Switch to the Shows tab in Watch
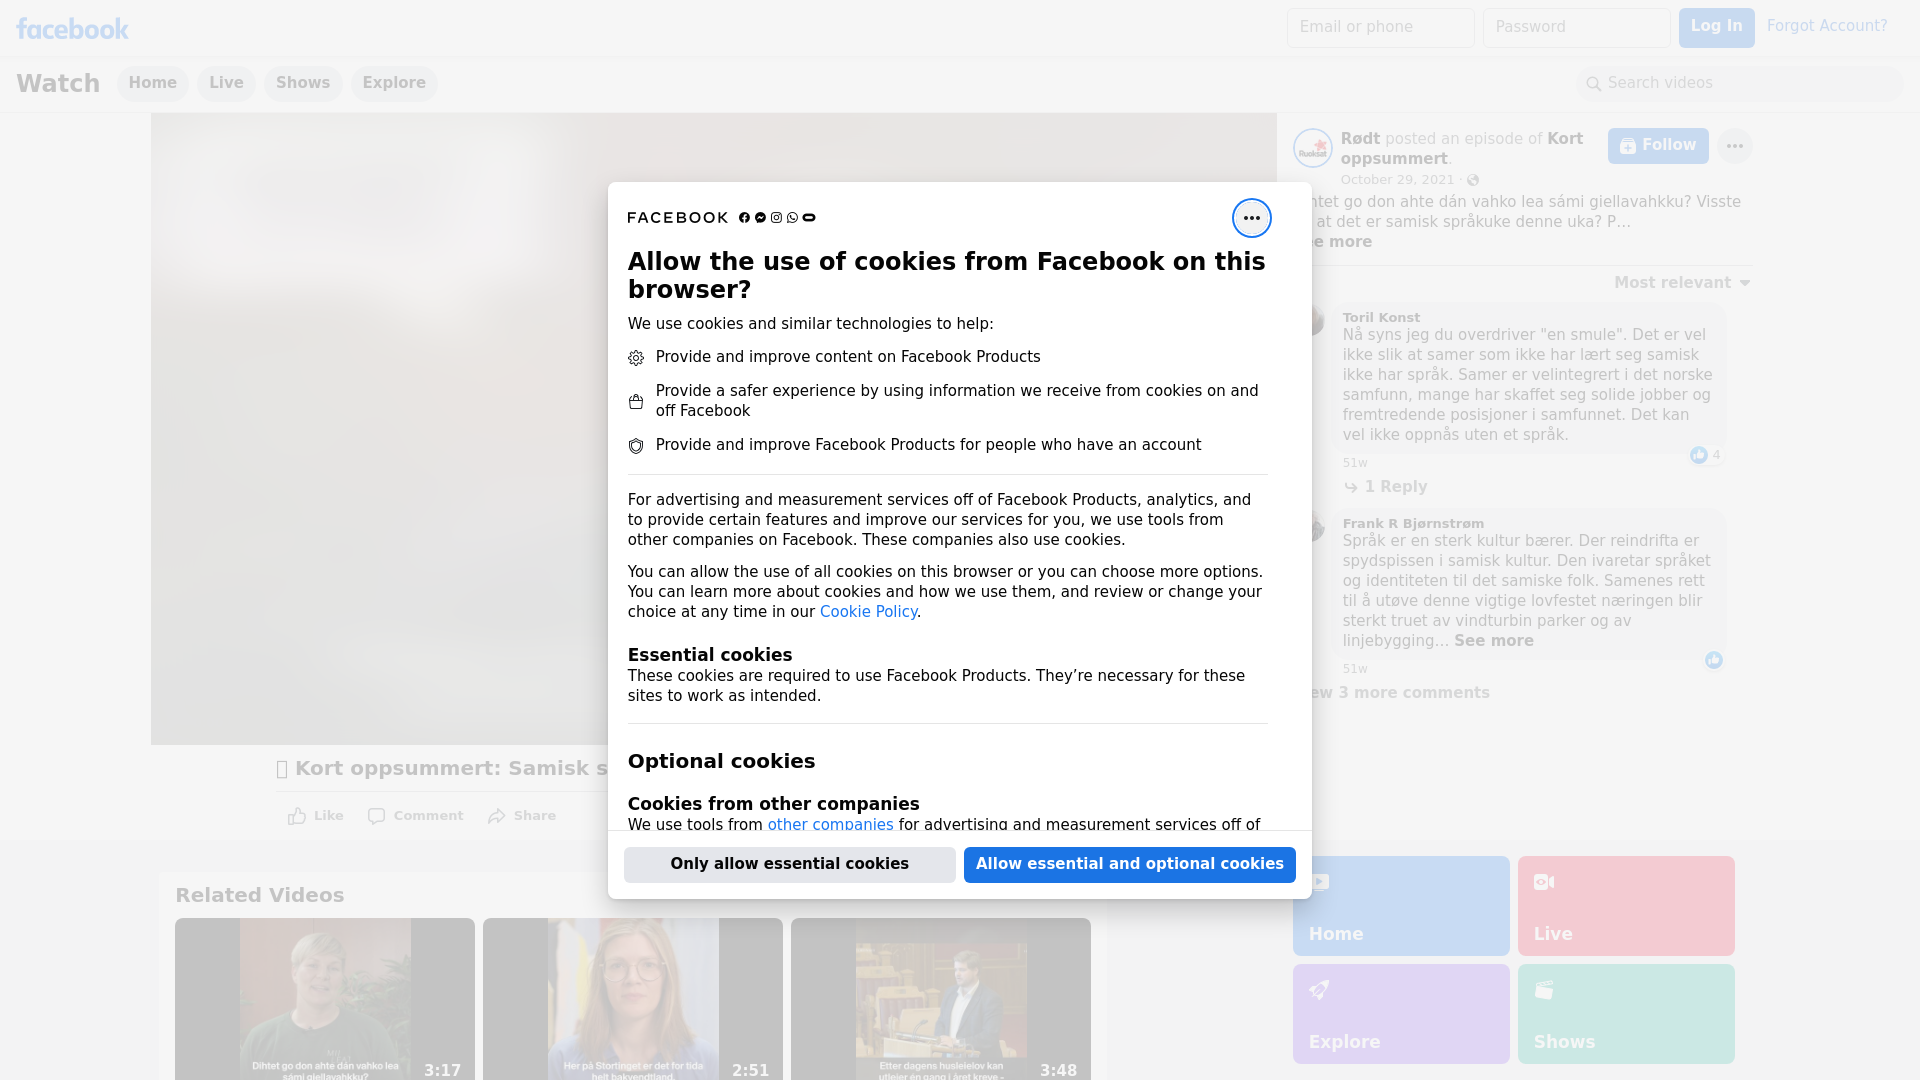This screenshot has width=1920, height=1080. [303, 83]
